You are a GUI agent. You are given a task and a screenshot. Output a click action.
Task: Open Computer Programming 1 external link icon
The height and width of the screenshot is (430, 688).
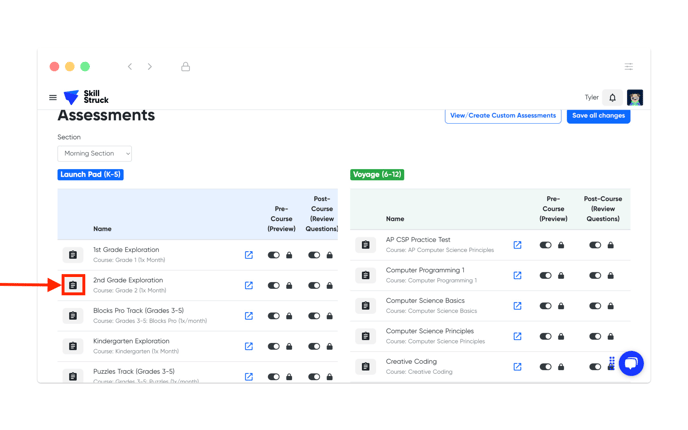pos(517,276)
